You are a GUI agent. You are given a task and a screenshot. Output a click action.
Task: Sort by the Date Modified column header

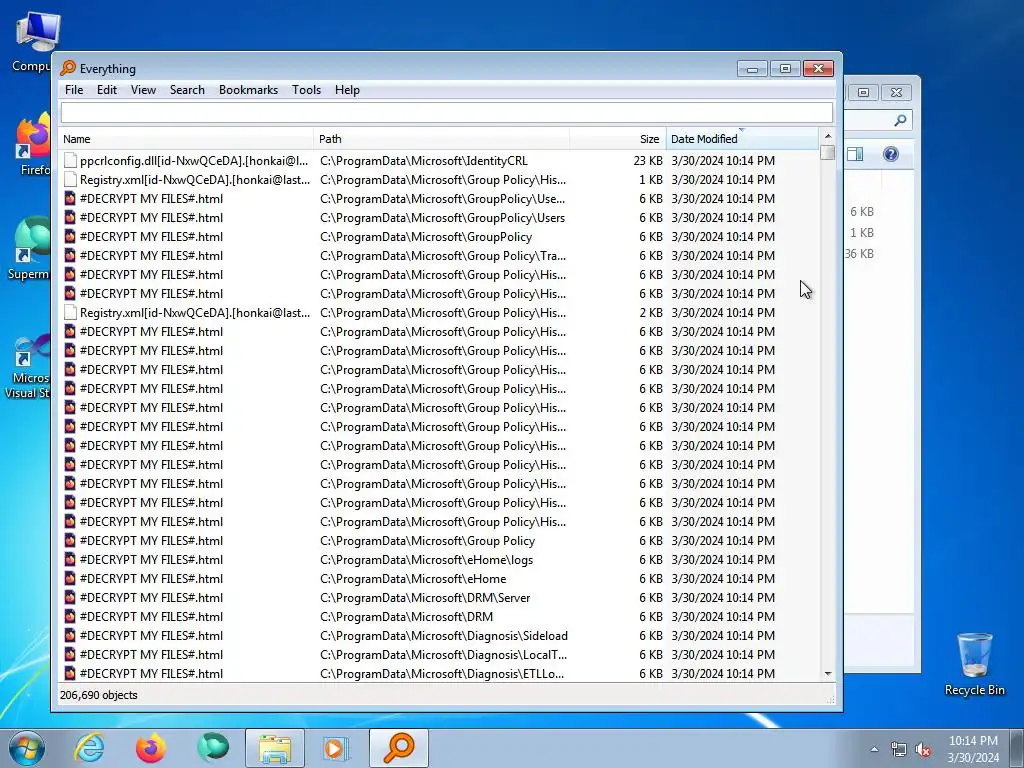(742, 139)
